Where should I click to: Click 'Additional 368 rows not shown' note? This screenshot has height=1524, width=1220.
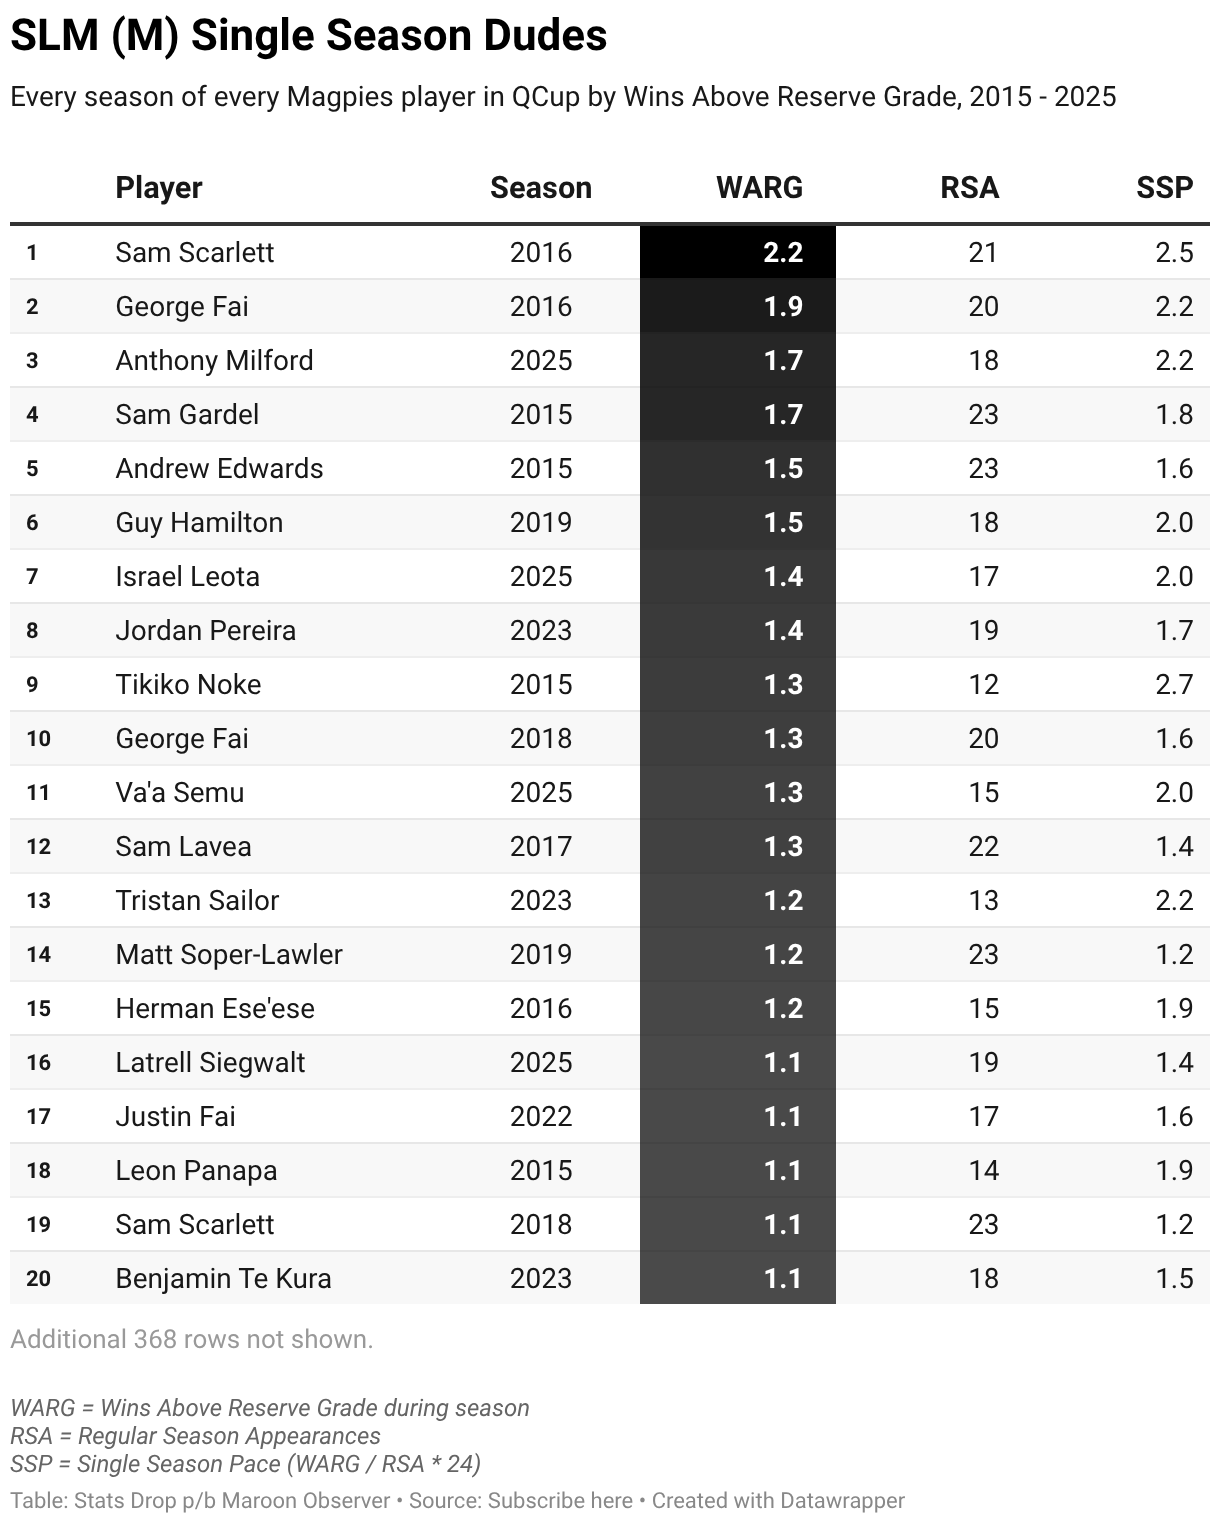pyautogui.click(x=192, y=1339)
